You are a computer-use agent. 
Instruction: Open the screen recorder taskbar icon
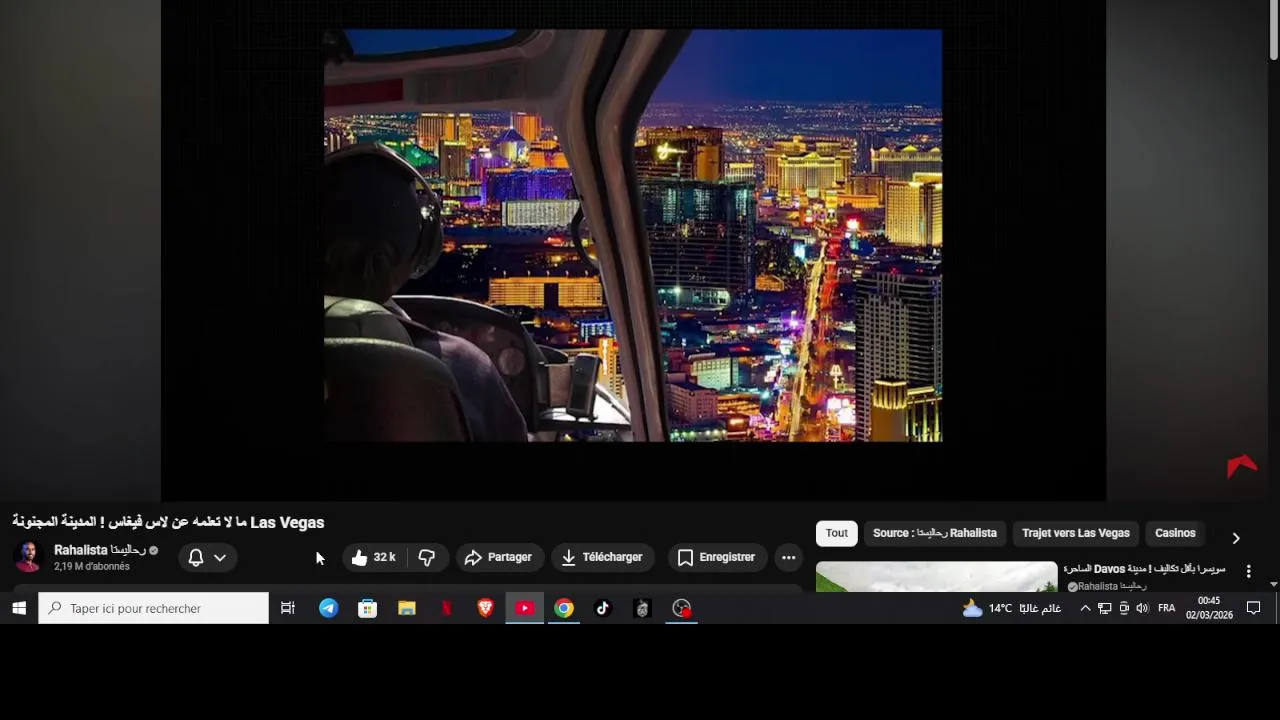click(x=682, y=608)
